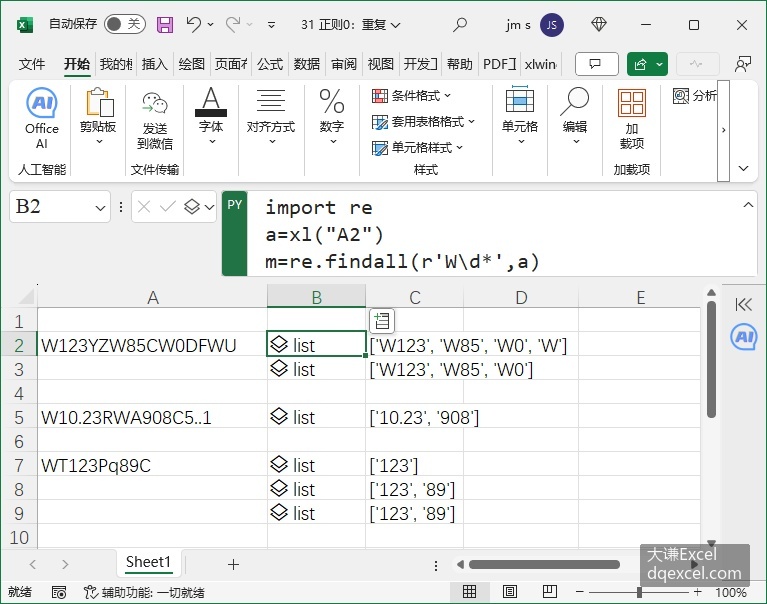
Task: Click the 分析 analyze data button
Action: pyautogui.click(x=695, y=96)
